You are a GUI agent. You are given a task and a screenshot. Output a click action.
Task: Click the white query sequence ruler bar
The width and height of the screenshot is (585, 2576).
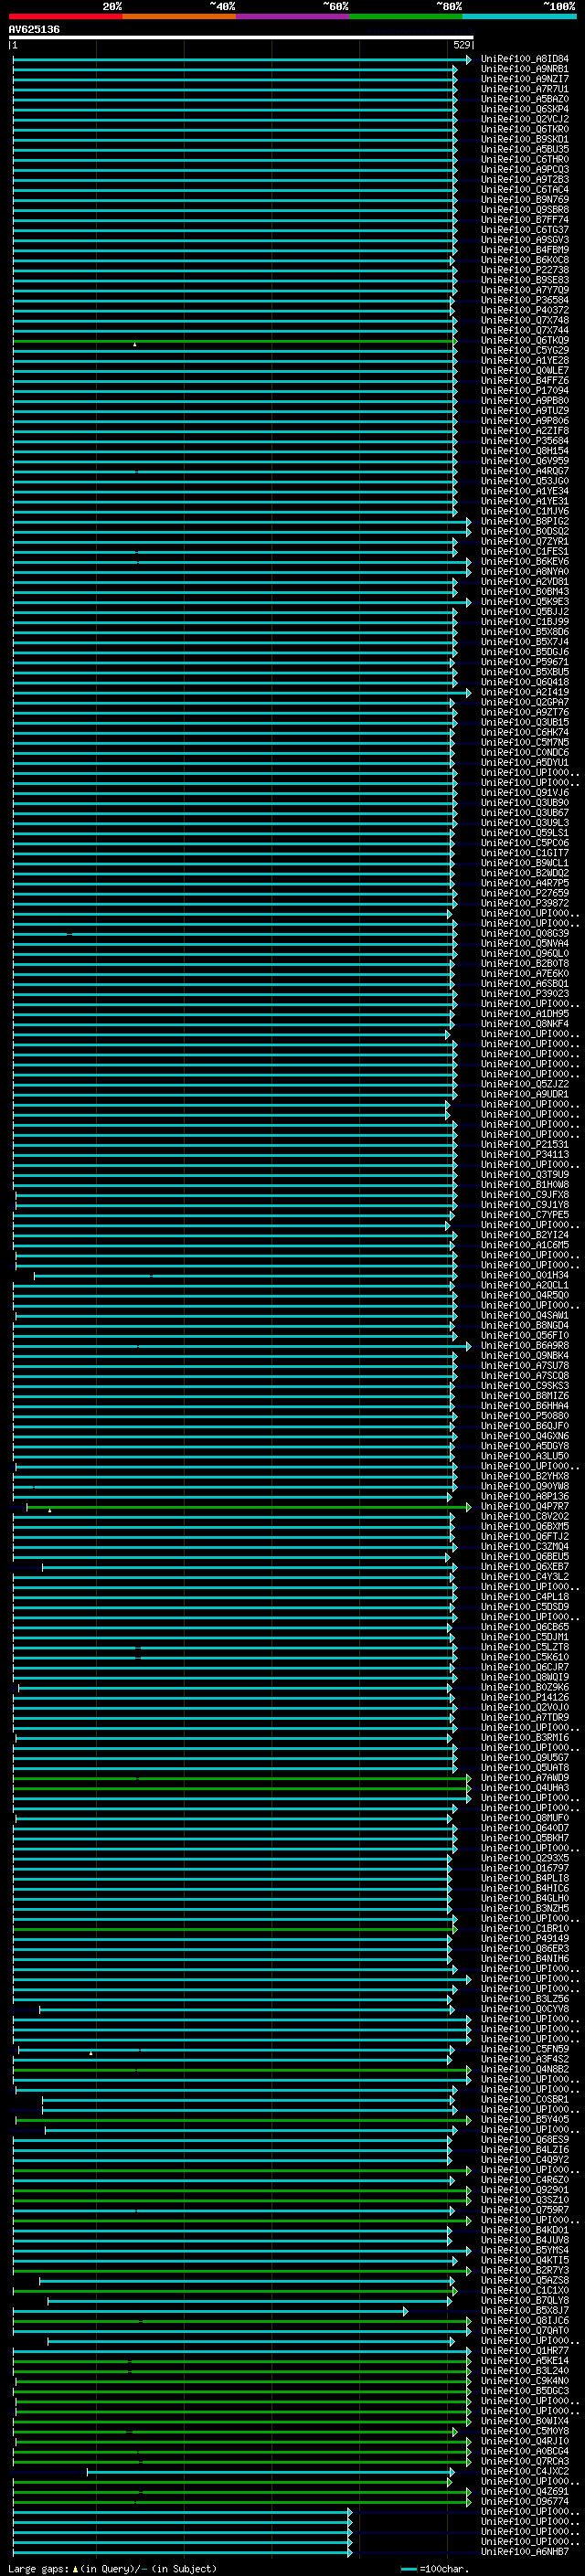click(241, 37)
